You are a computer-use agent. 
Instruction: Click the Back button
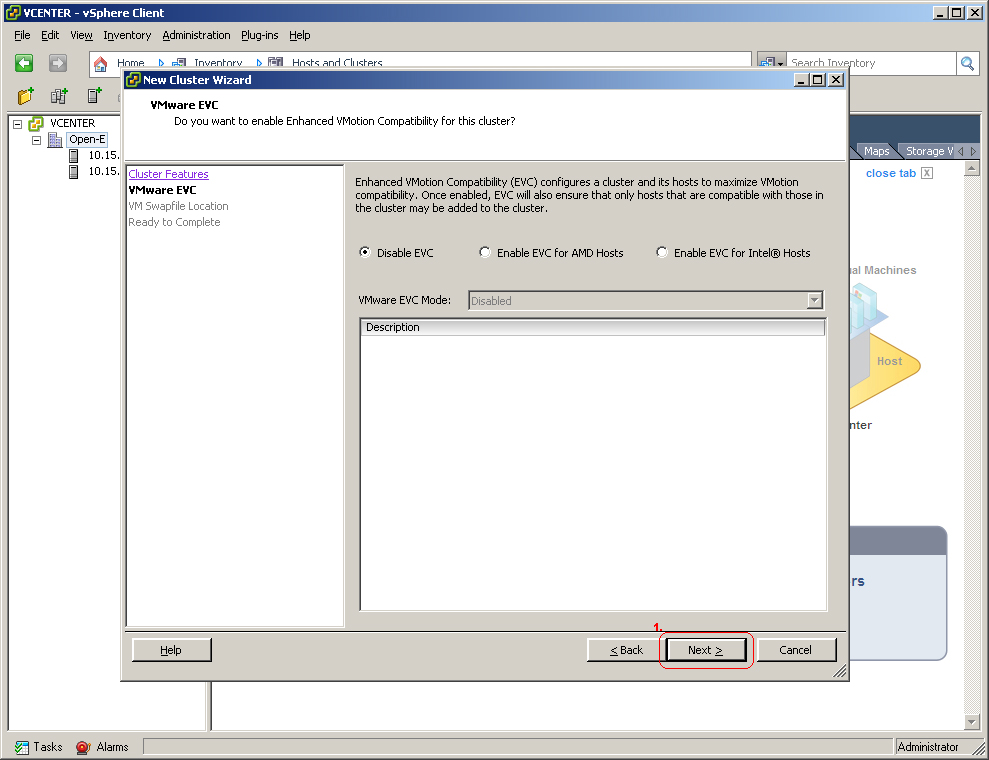point(626,650)
